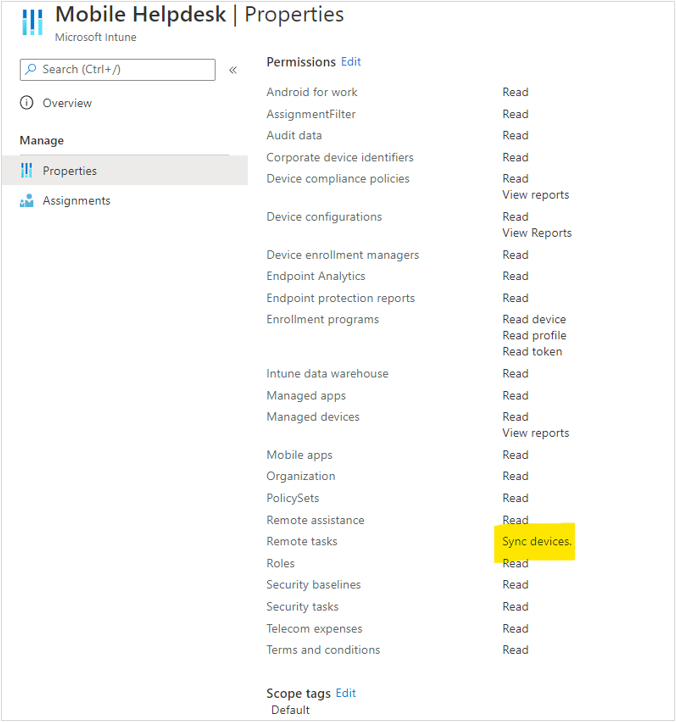The width and height of the screenshot is (676, 722).
Task: Collapse the sidebar with double-chevron icon
Action: click(233, 70)
